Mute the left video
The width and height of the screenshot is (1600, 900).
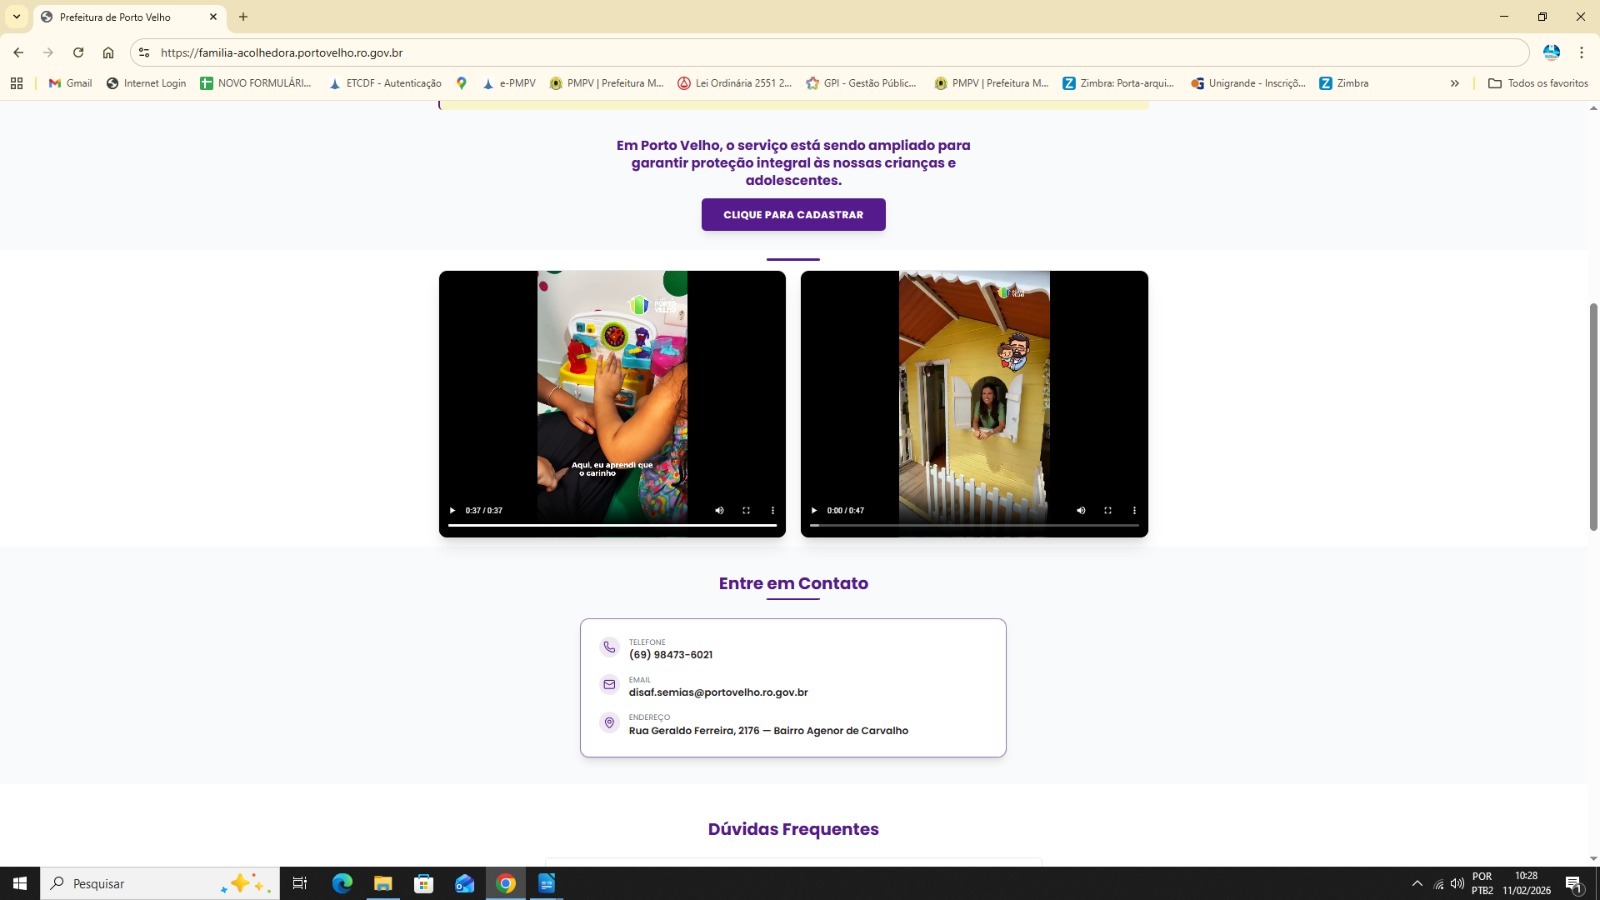point(719,510)
